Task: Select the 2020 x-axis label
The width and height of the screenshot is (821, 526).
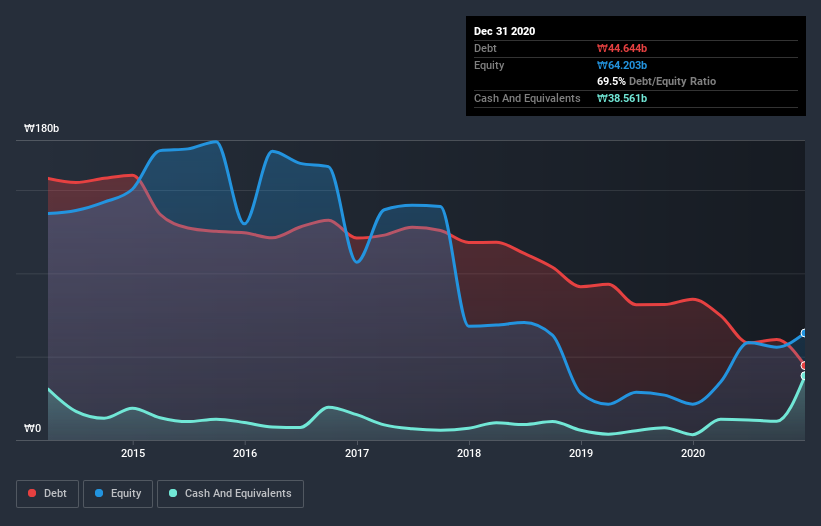Action: pyautogui.click(x=693, y=453)
